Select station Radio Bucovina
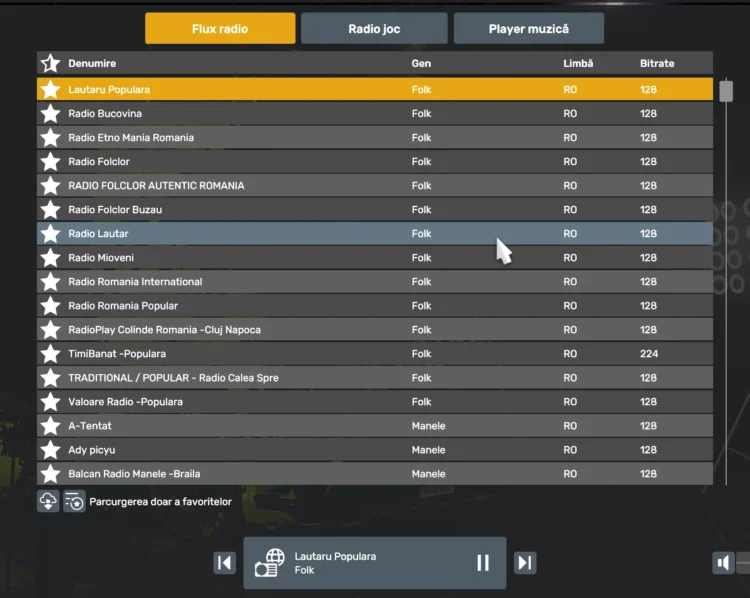The image size is (750, 598). (x=375, y=113)
